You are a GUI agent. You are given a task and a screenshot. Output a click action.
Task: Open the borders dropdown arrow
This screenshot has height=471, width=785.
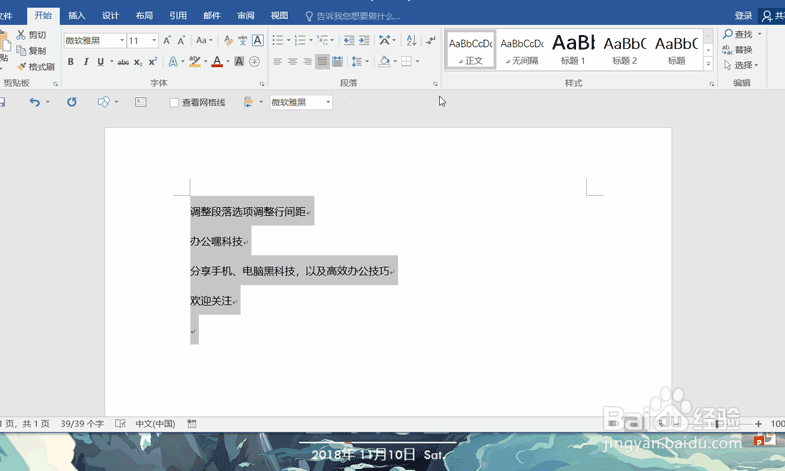point(418,62)
